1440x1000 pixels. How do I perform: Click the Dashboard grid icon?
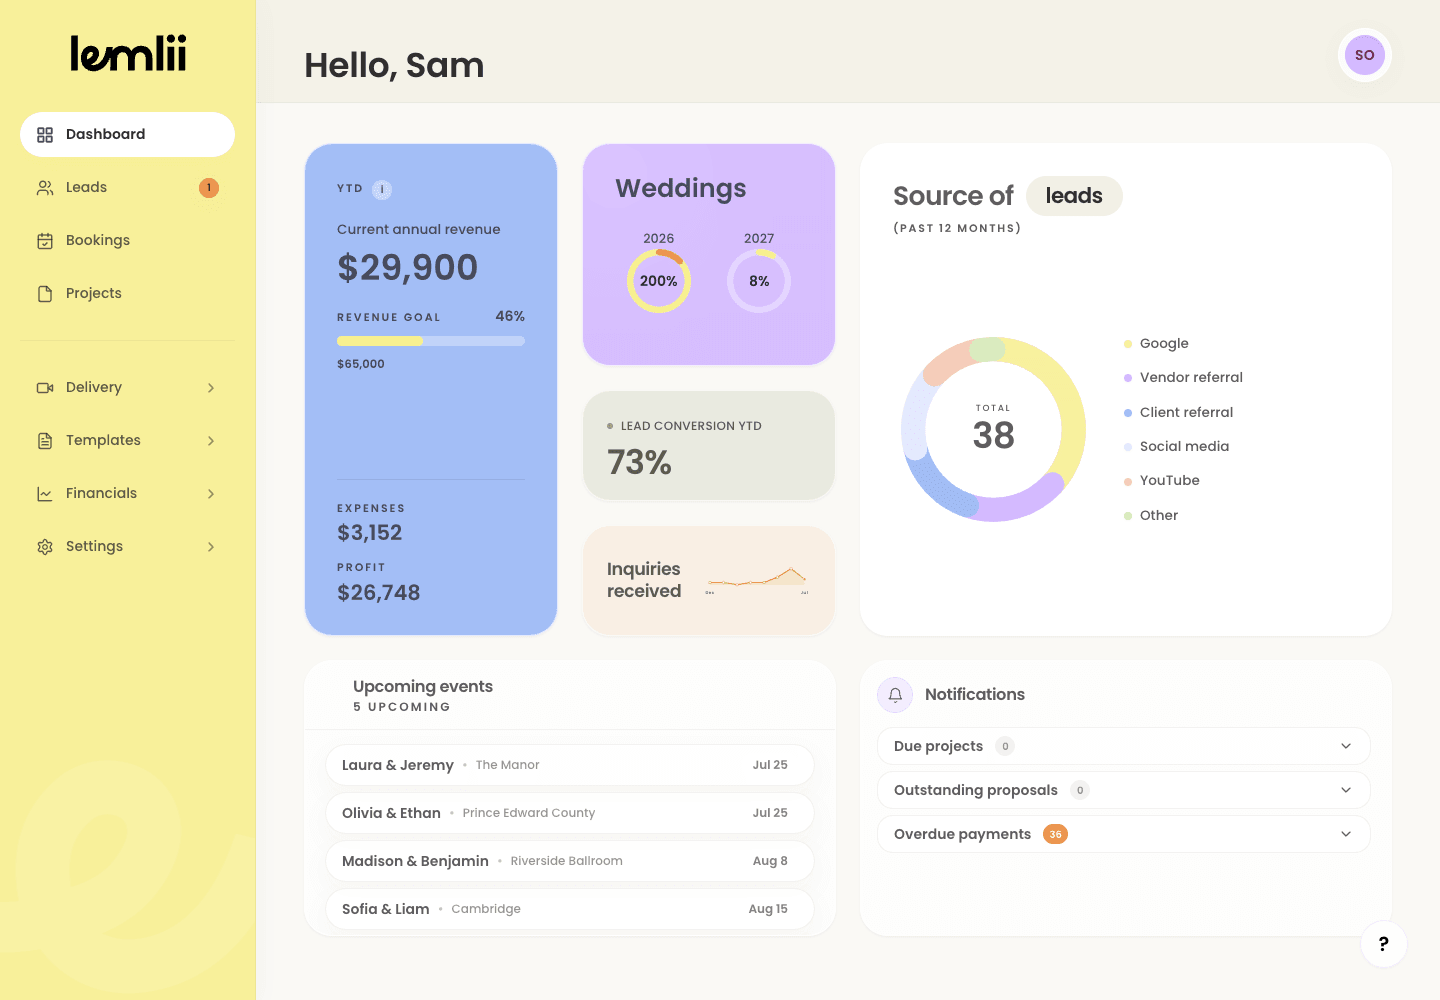click(x=45, y=135)
